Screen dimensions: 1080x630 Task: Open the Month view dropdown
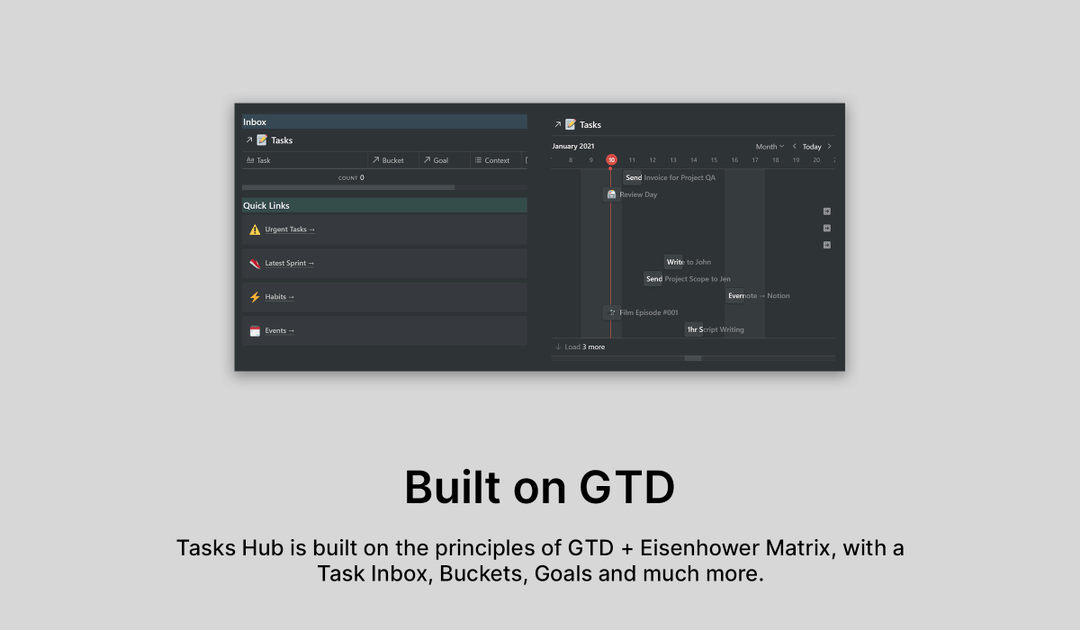768,146
